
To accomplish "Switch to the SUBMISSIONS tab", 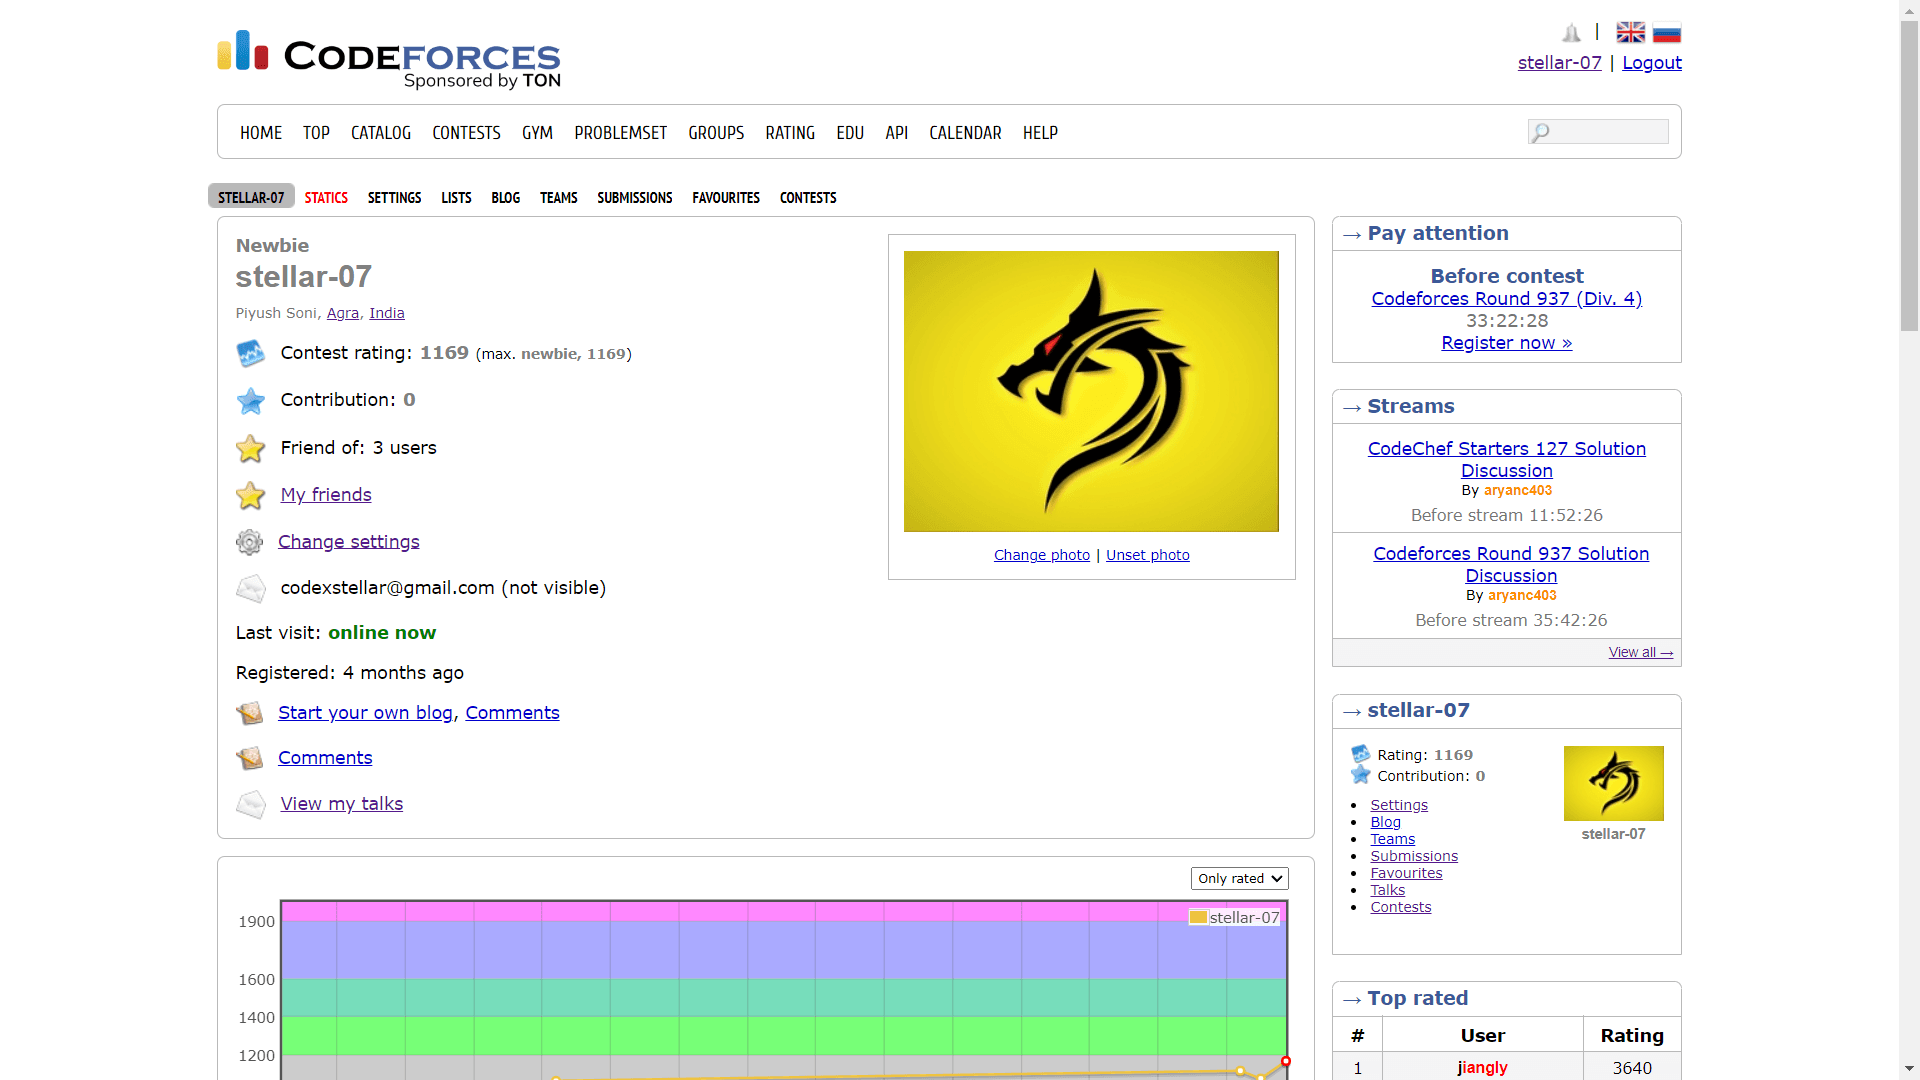I will 634,198.
